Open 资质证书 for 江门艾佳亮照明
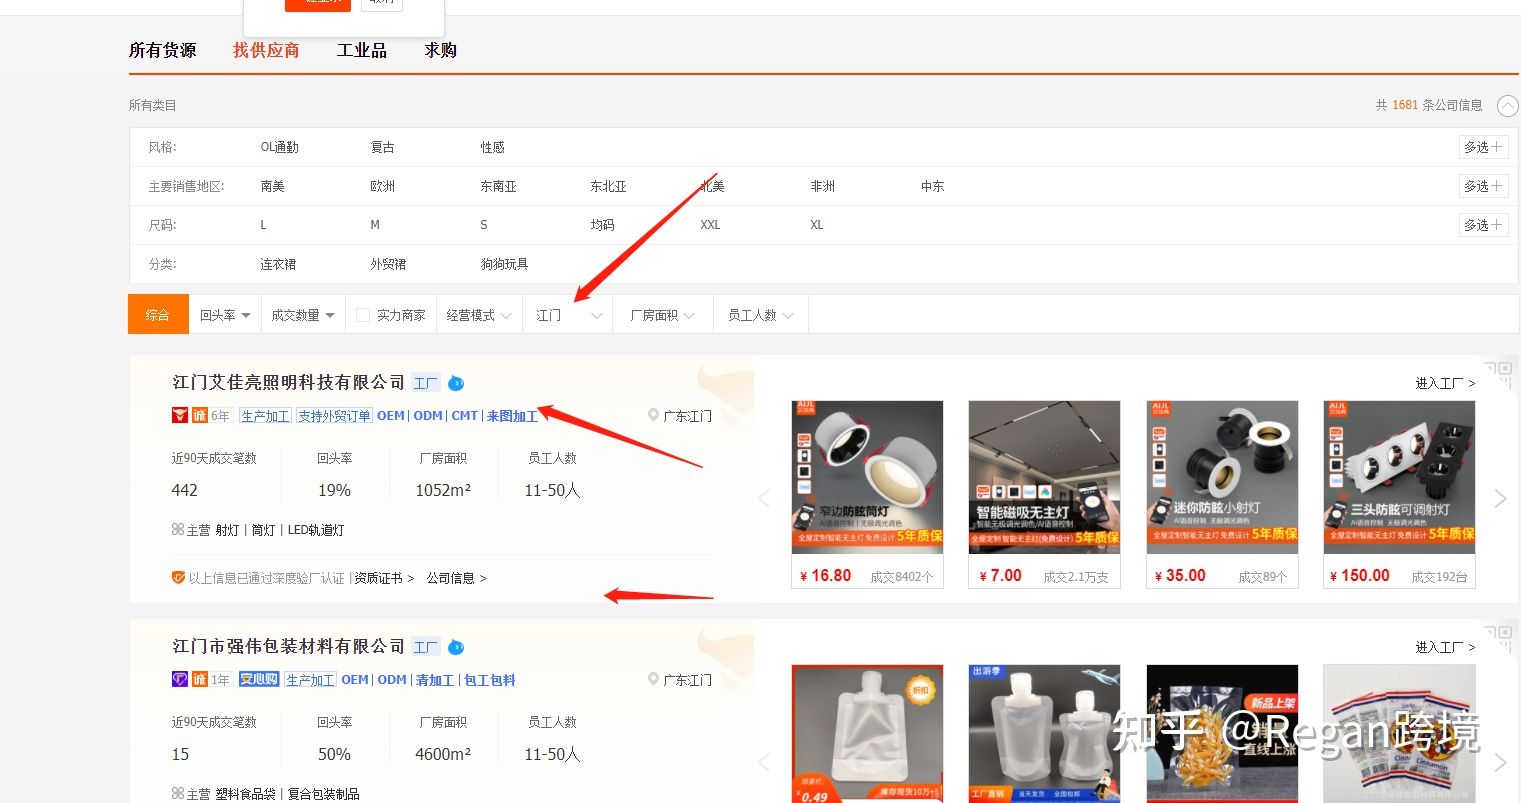 tap(384, 578)
